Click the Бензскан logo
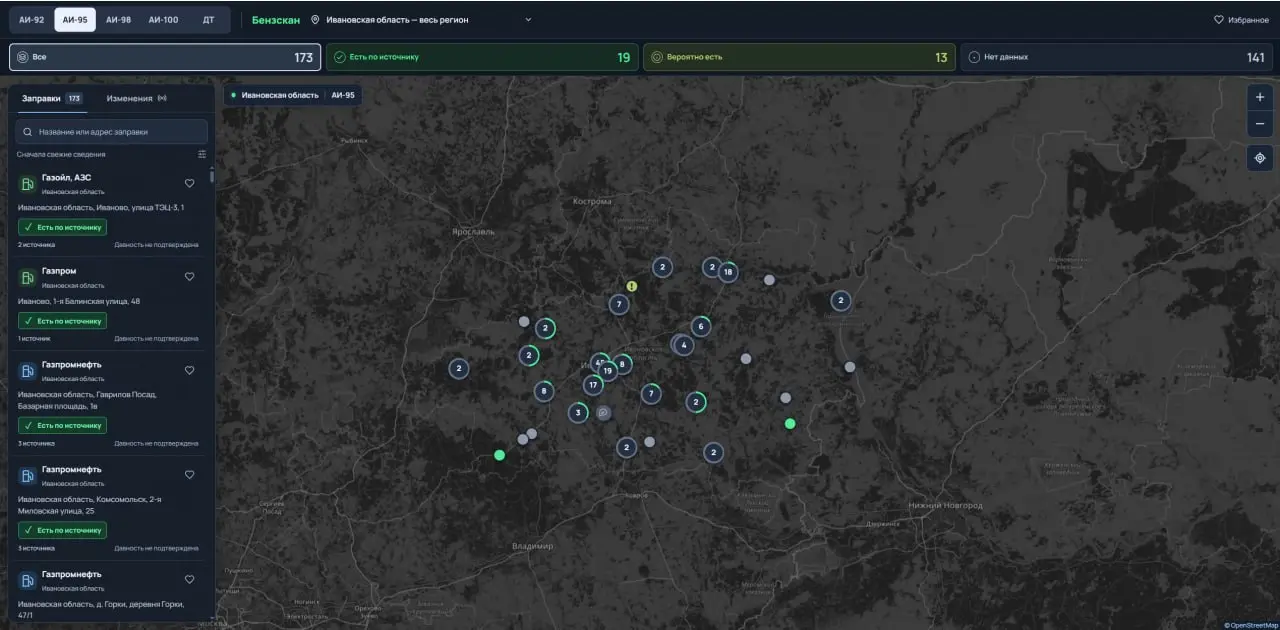 pyautogui.click(x=275, y=20)
